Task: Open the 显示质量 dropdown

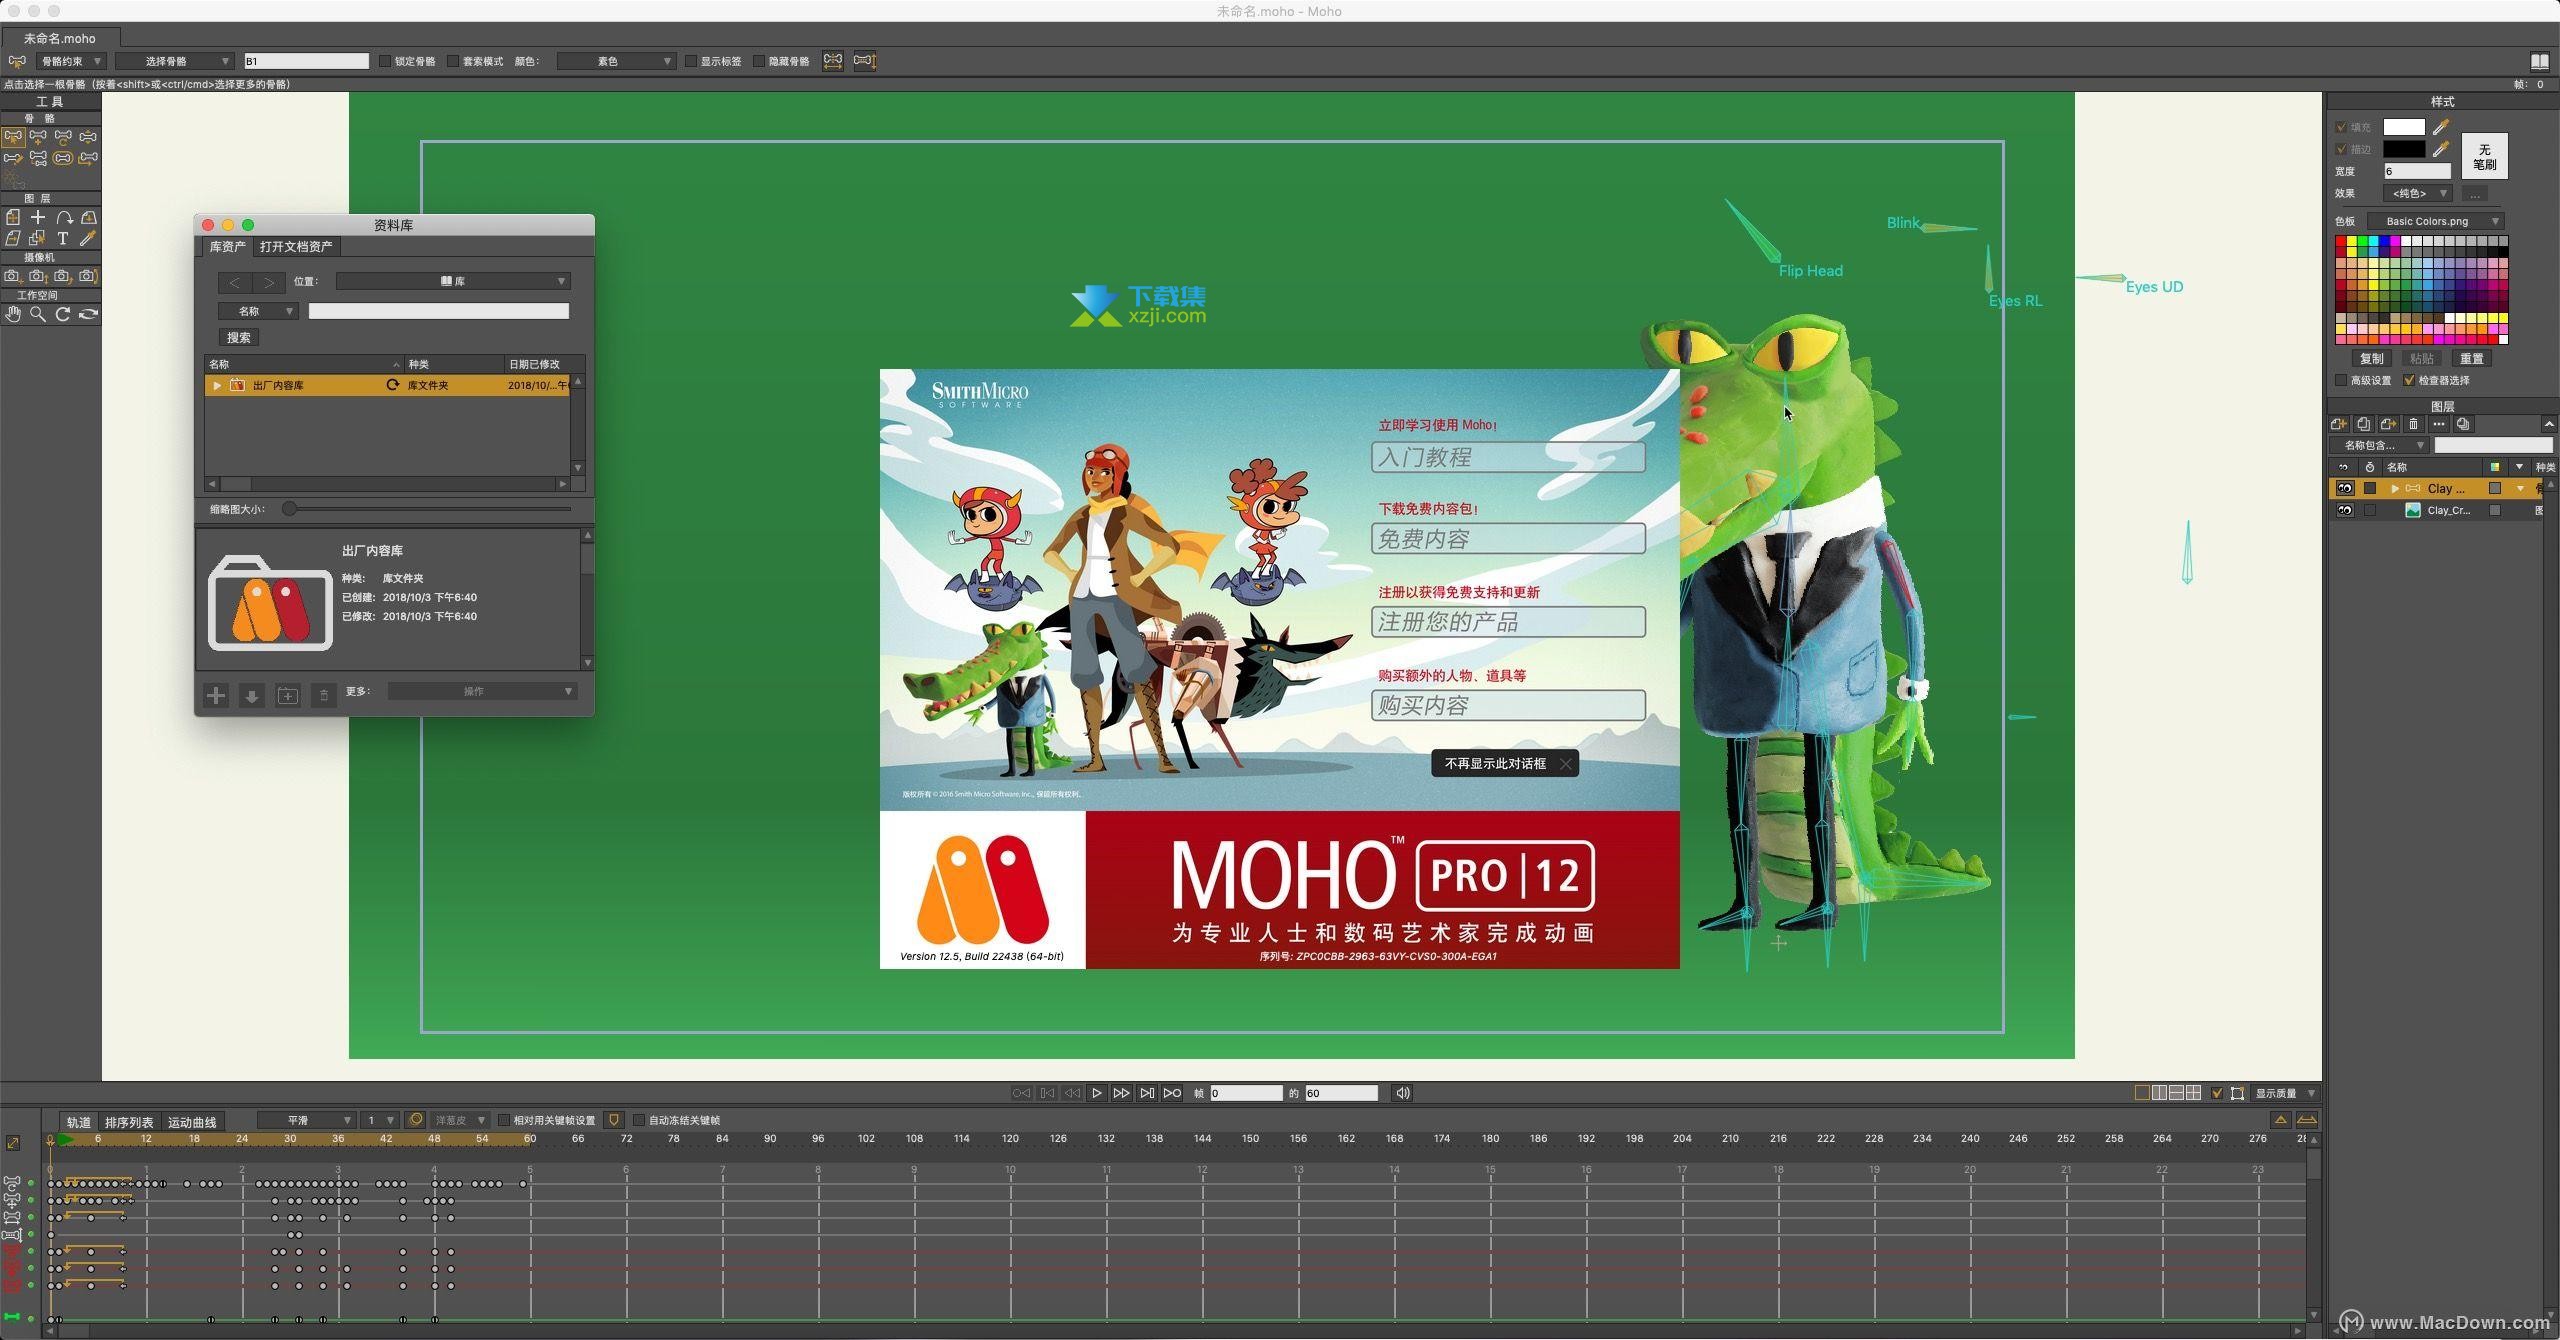Action: click(2285, 1093)
